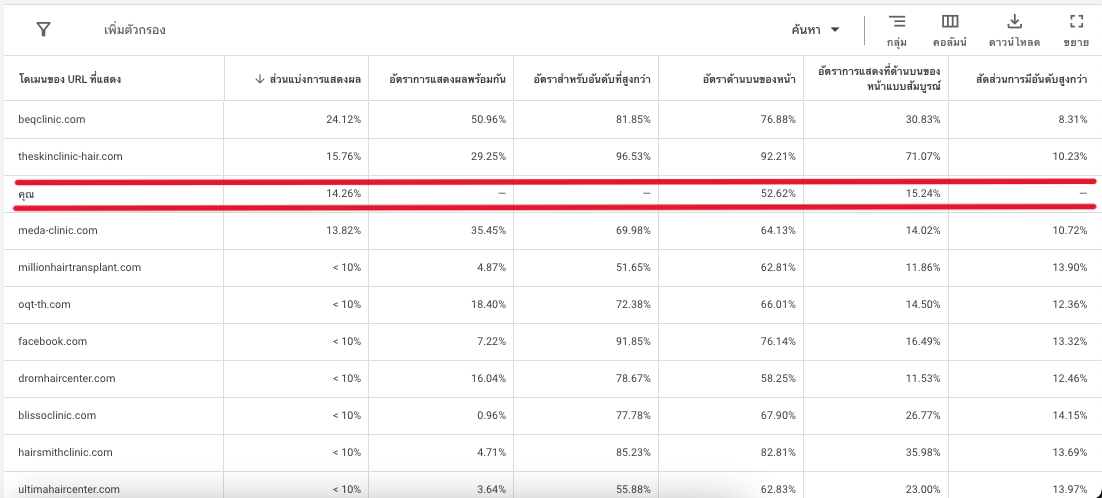
Task: Sort by อัตราสำหรับอันดับที่สูงกว่า column header
Action: [592, 79]
